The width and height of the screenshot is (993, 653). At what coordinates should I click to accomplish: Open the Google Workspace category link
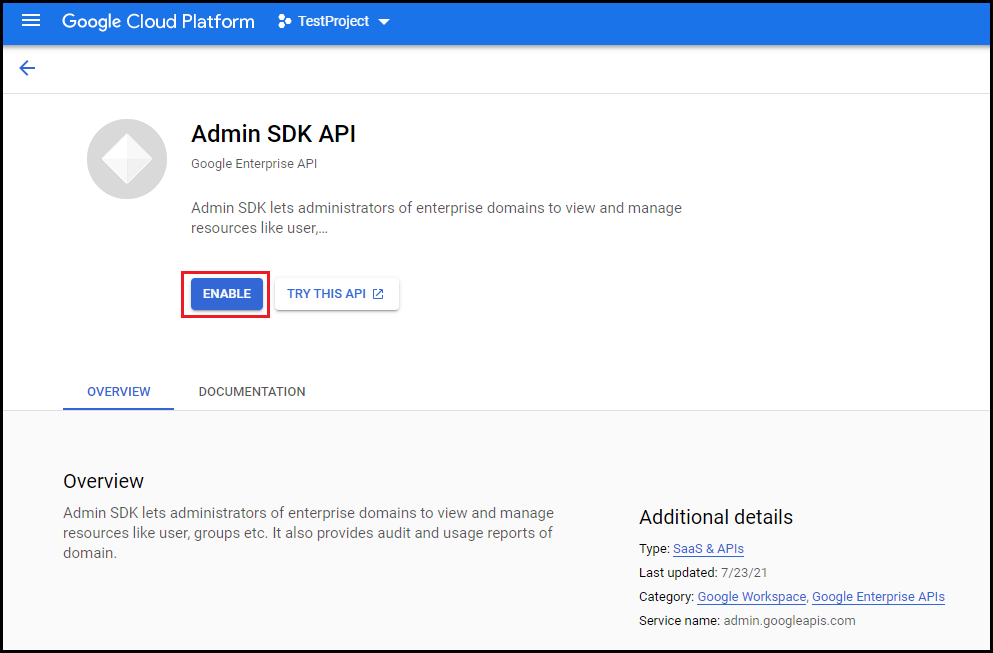point(752,597)
